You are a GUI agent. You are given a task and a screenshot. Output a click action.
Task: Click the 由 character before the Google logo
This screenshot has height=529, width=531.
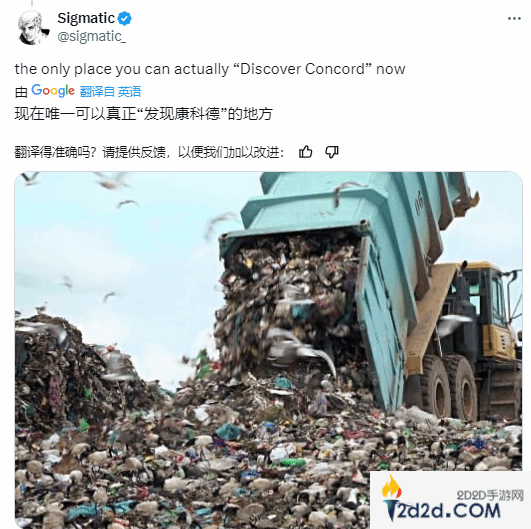point(21,92)
